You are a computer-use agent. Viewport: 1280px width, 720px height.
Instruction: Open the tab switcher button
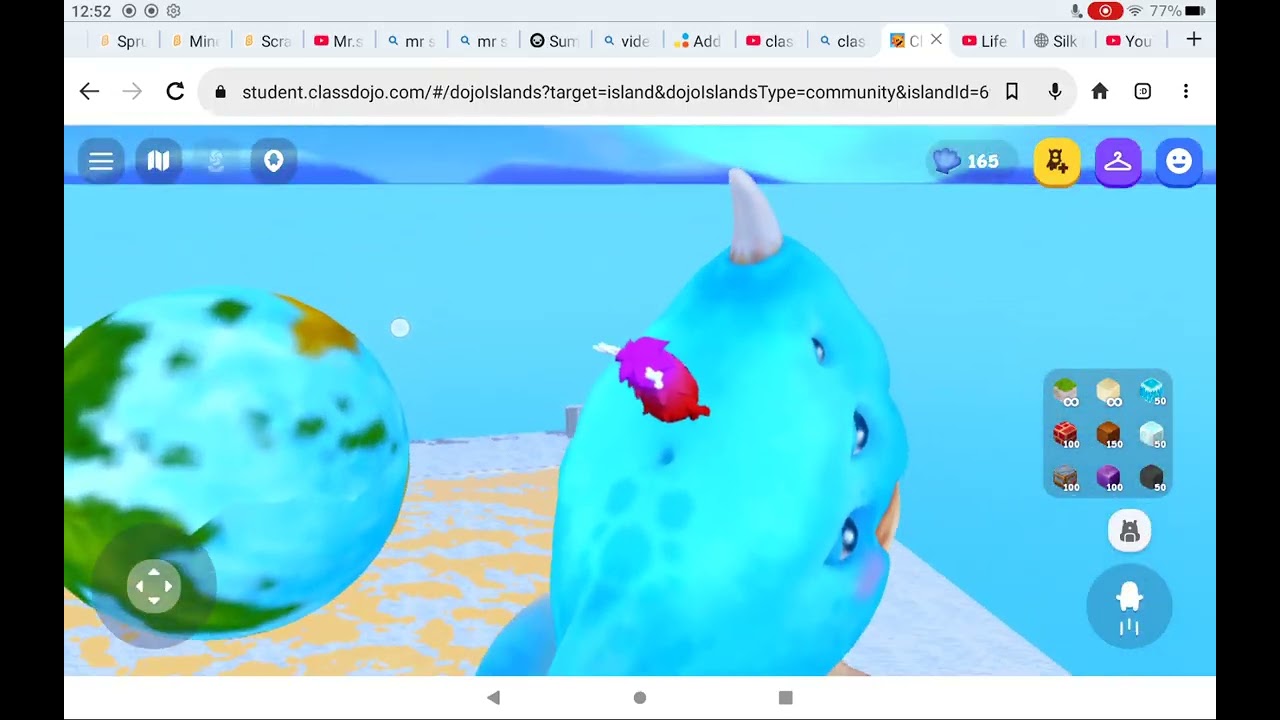click(1143, 92)
